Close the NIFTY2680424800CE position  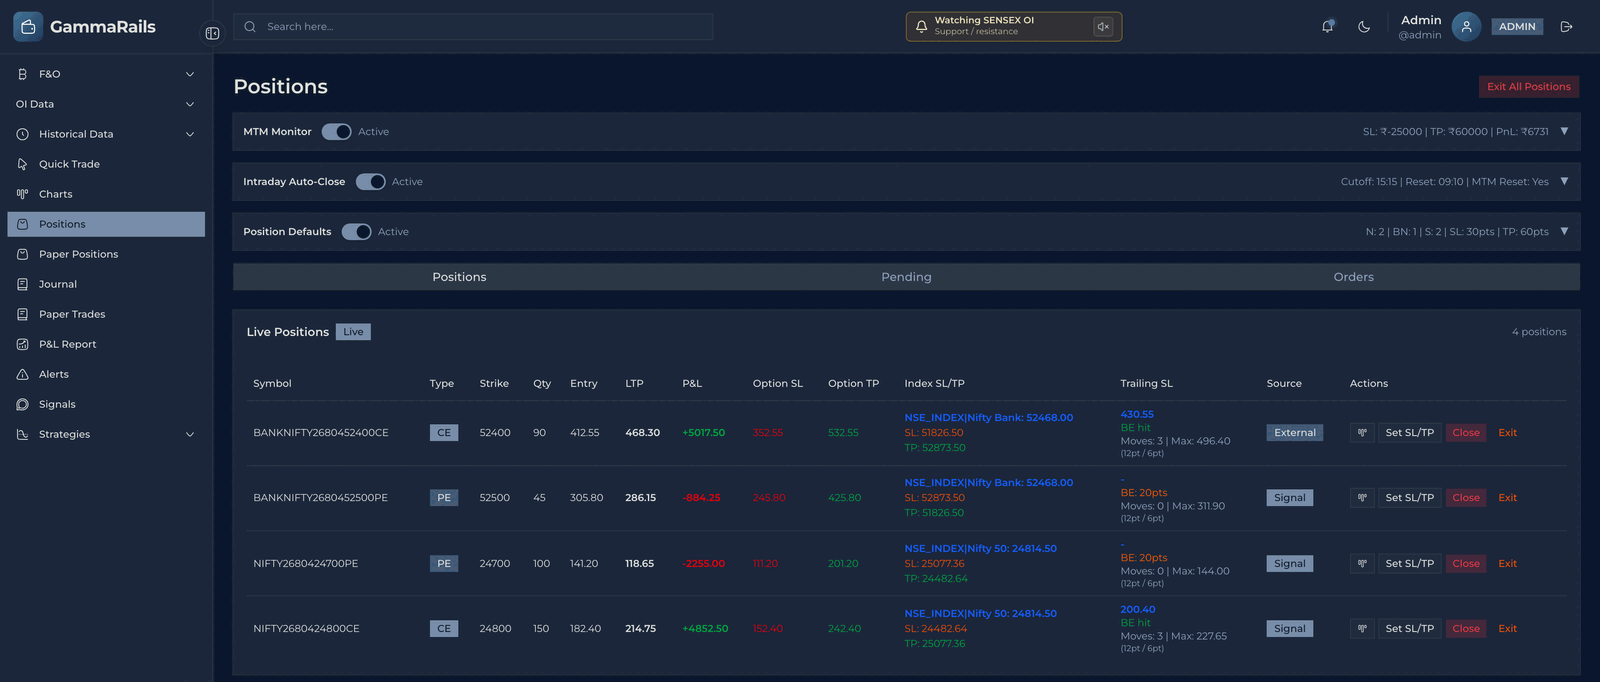pyautogui.click(x=1466, y=629)
